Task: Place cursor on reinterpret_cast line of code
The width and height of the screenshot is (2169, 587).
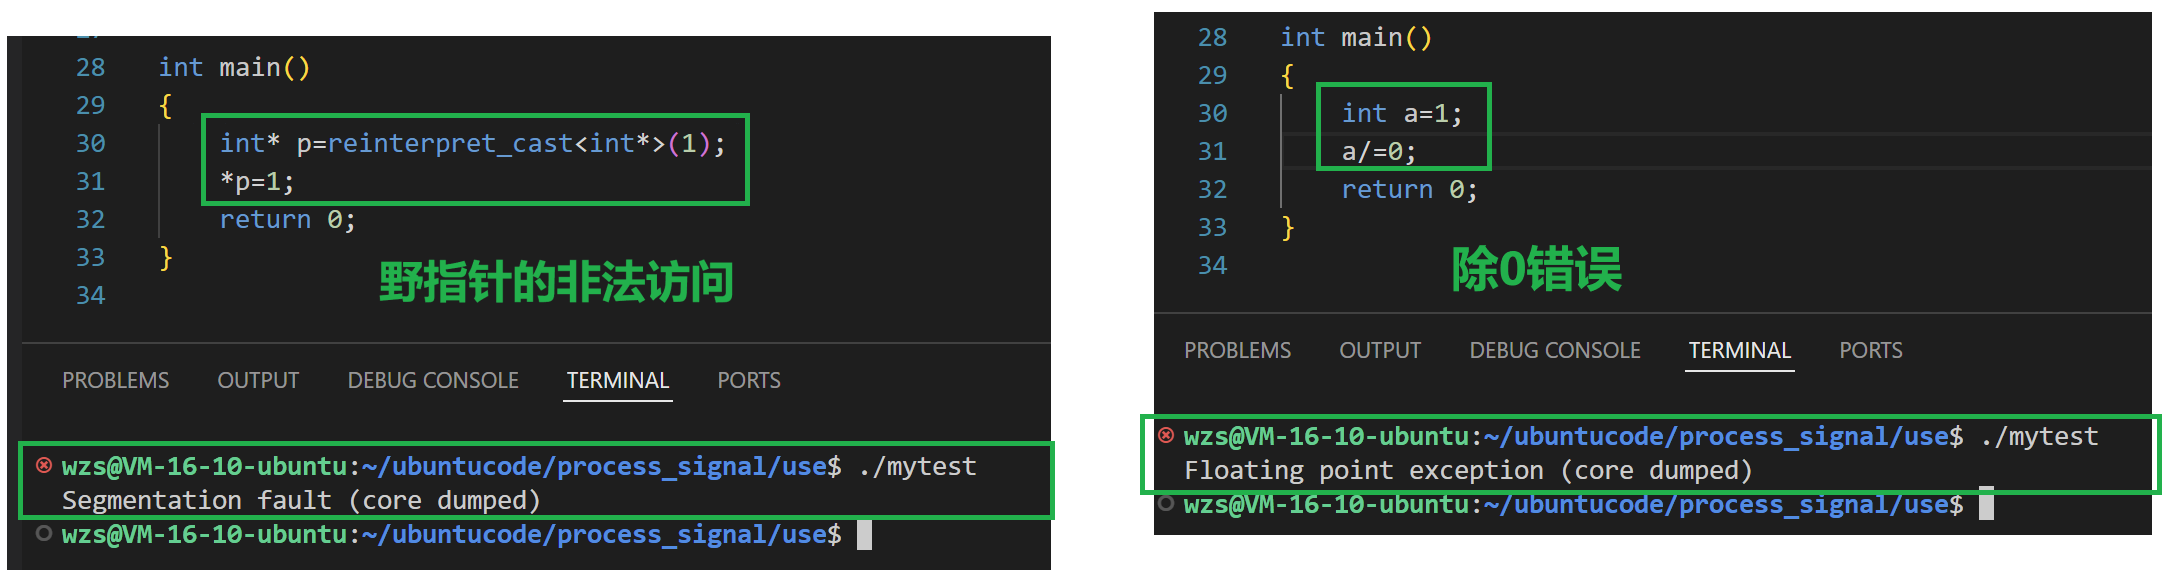Action: (x=473, y=144)
